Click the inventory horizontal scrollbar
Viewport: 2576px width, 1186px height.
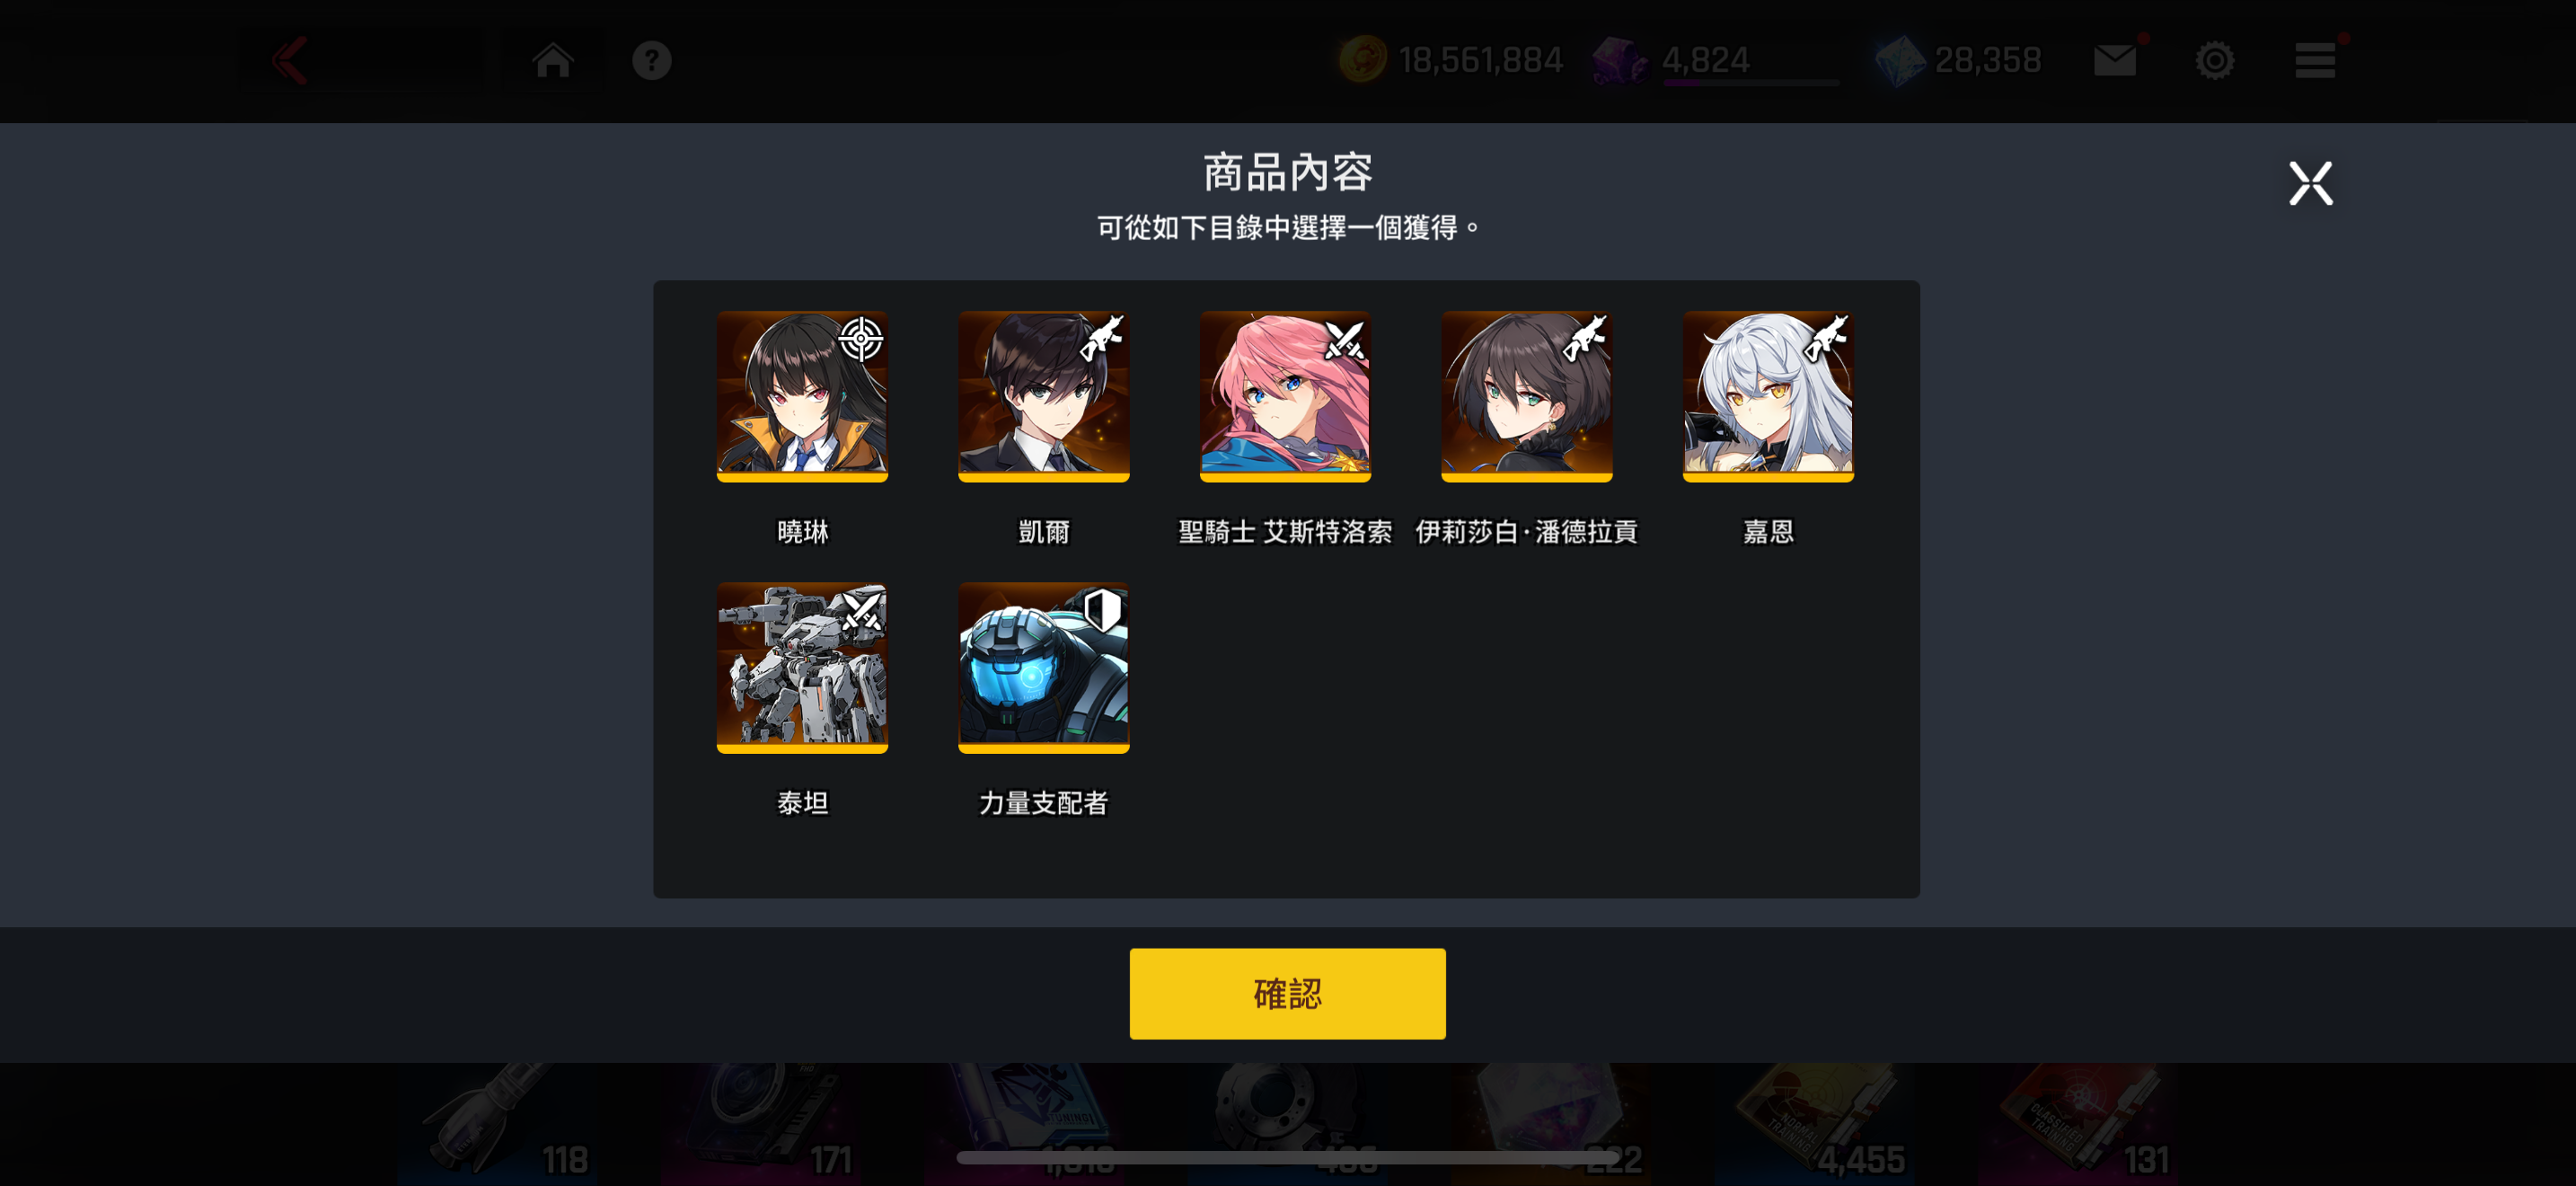[1287, 1157]
